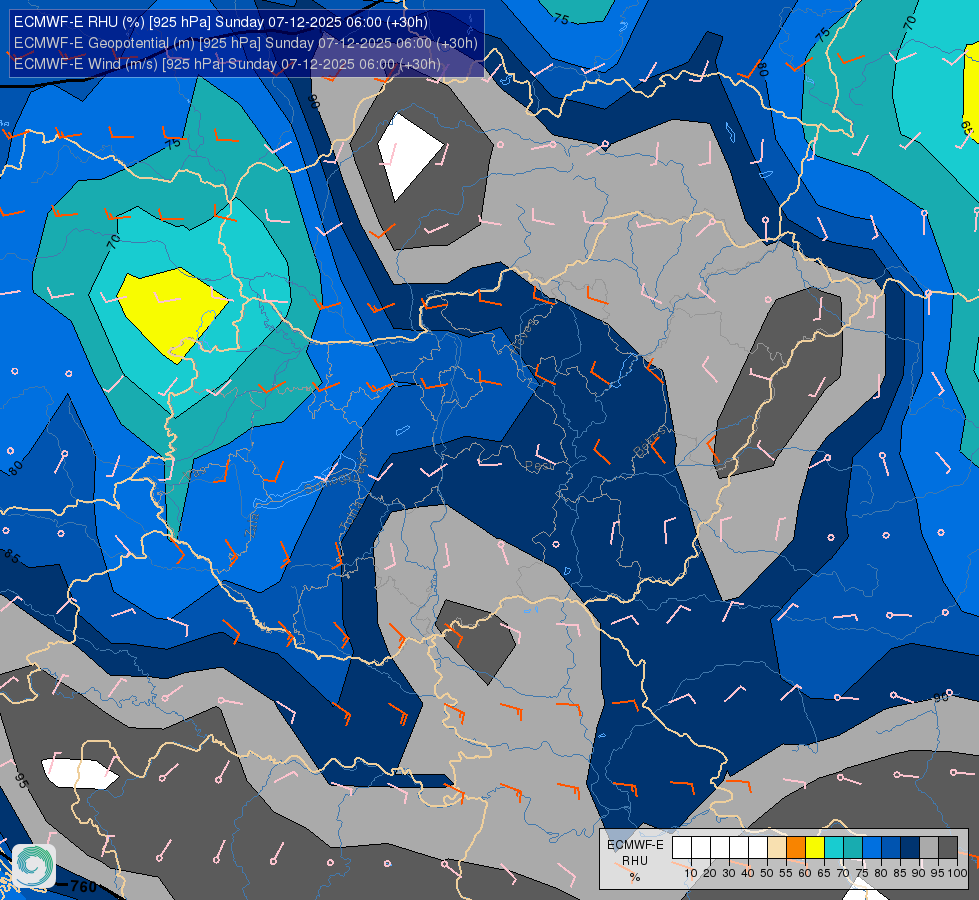Click the legend tick label 55
The width and height of the screenshot is (979, 900).
(786, 873)
